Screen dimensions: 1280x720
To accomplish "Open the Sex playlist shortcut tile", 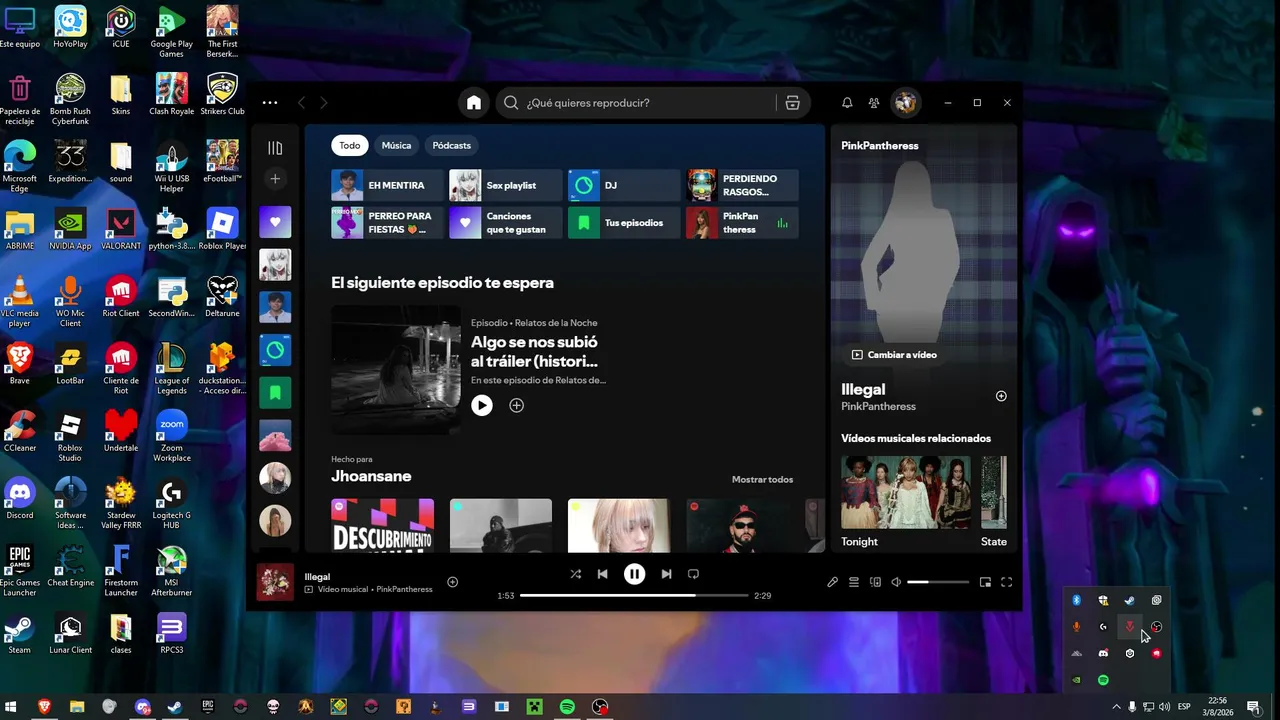I will (505, 185).
